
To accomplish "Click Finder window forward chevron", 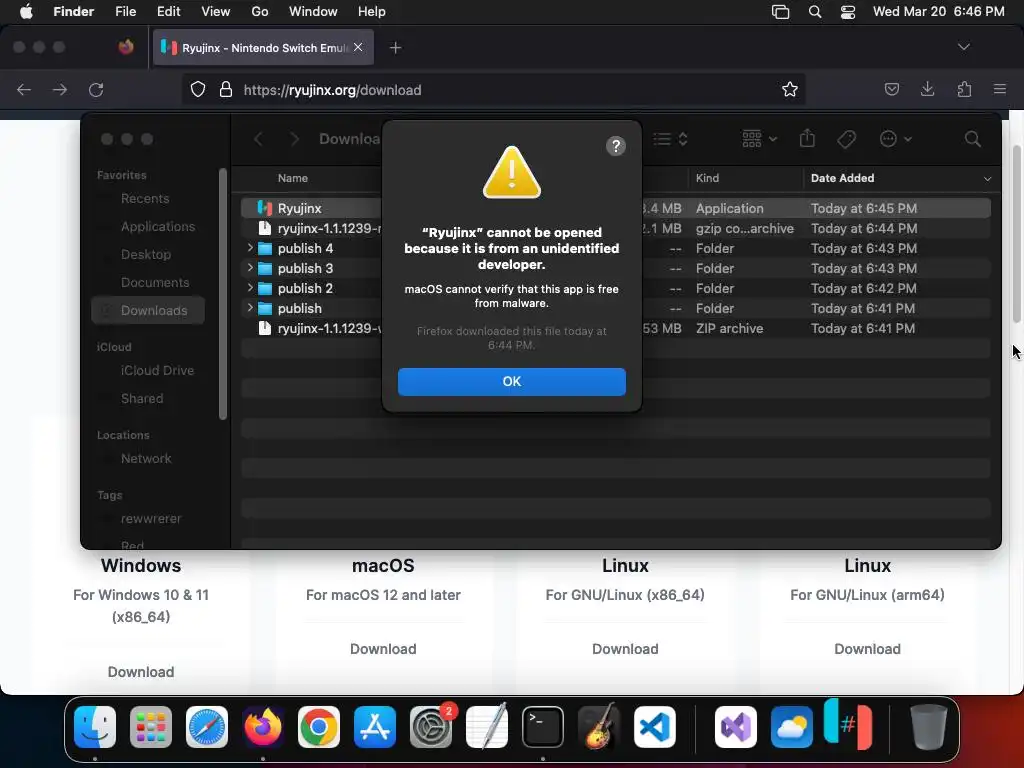I will pyautogui.click(x=295, y=139).
